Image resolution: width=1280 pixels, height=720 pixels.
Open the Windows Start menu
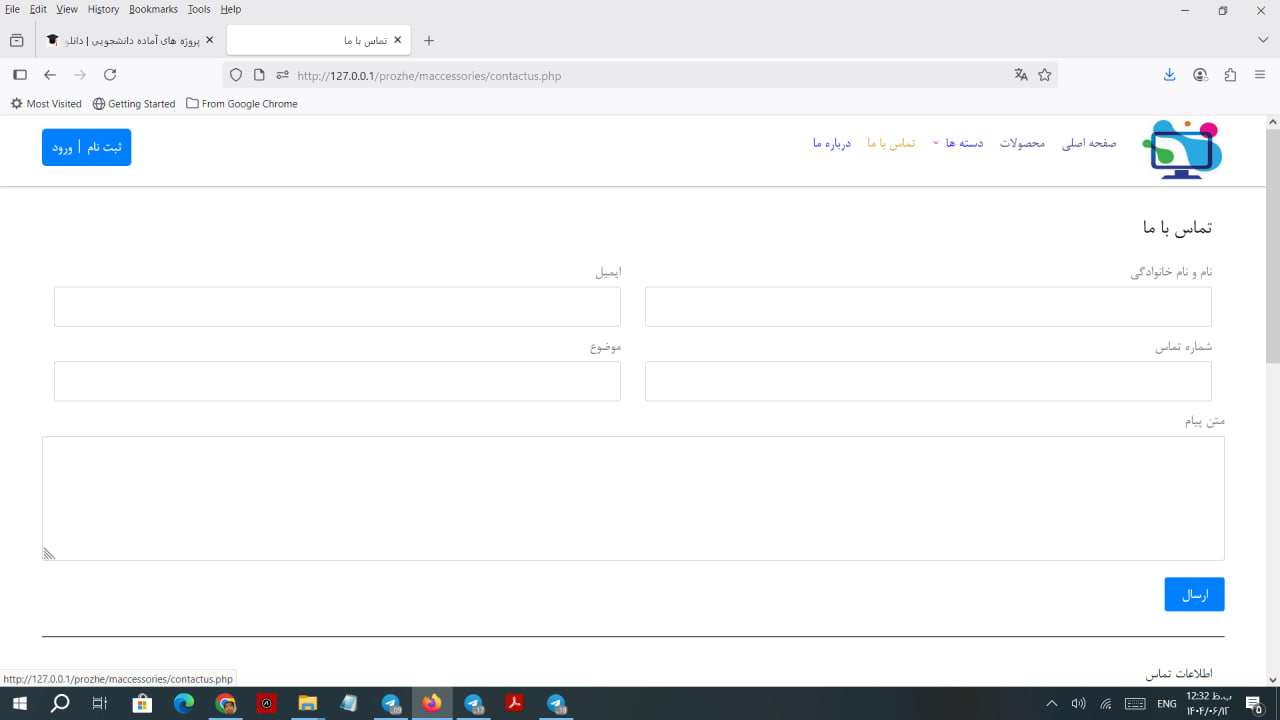point(19,704)
